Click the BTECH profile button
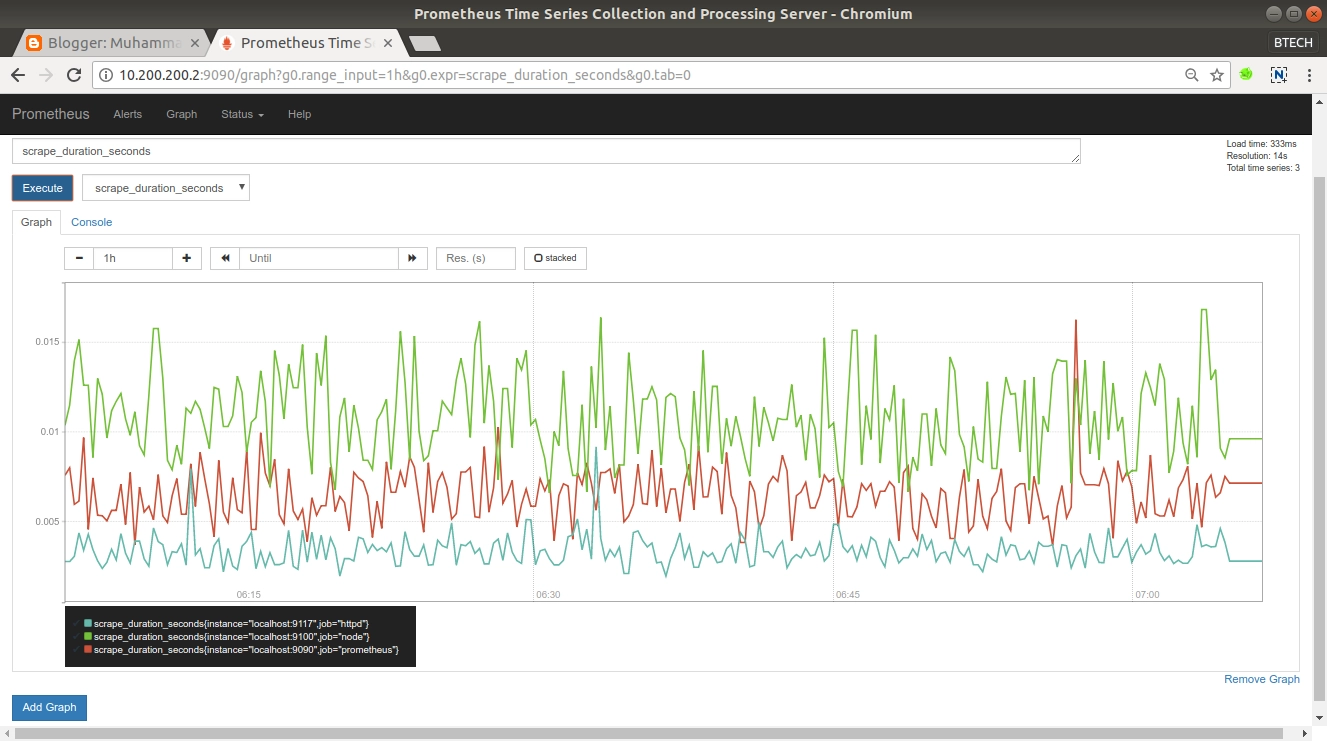Viewport: 1327px width, 741px height. pyautogui.click(x=1295, y=42)
